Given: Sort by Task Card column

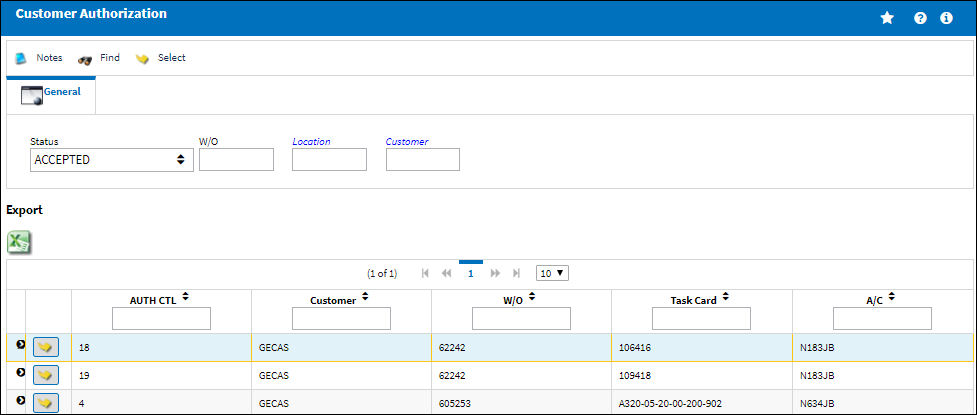Looking at the screenshot, I should click(726, 298).
